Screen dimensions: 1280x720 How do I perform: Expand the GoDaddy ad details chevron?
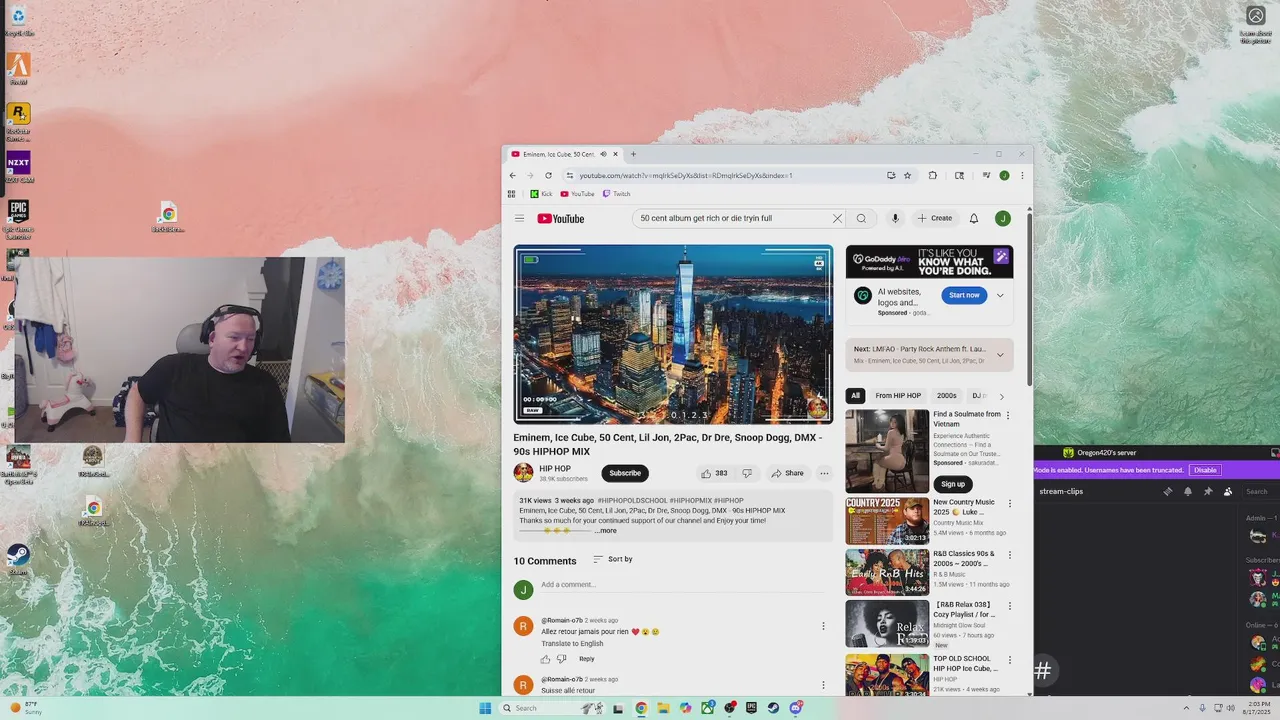click(x=999, y=295)
